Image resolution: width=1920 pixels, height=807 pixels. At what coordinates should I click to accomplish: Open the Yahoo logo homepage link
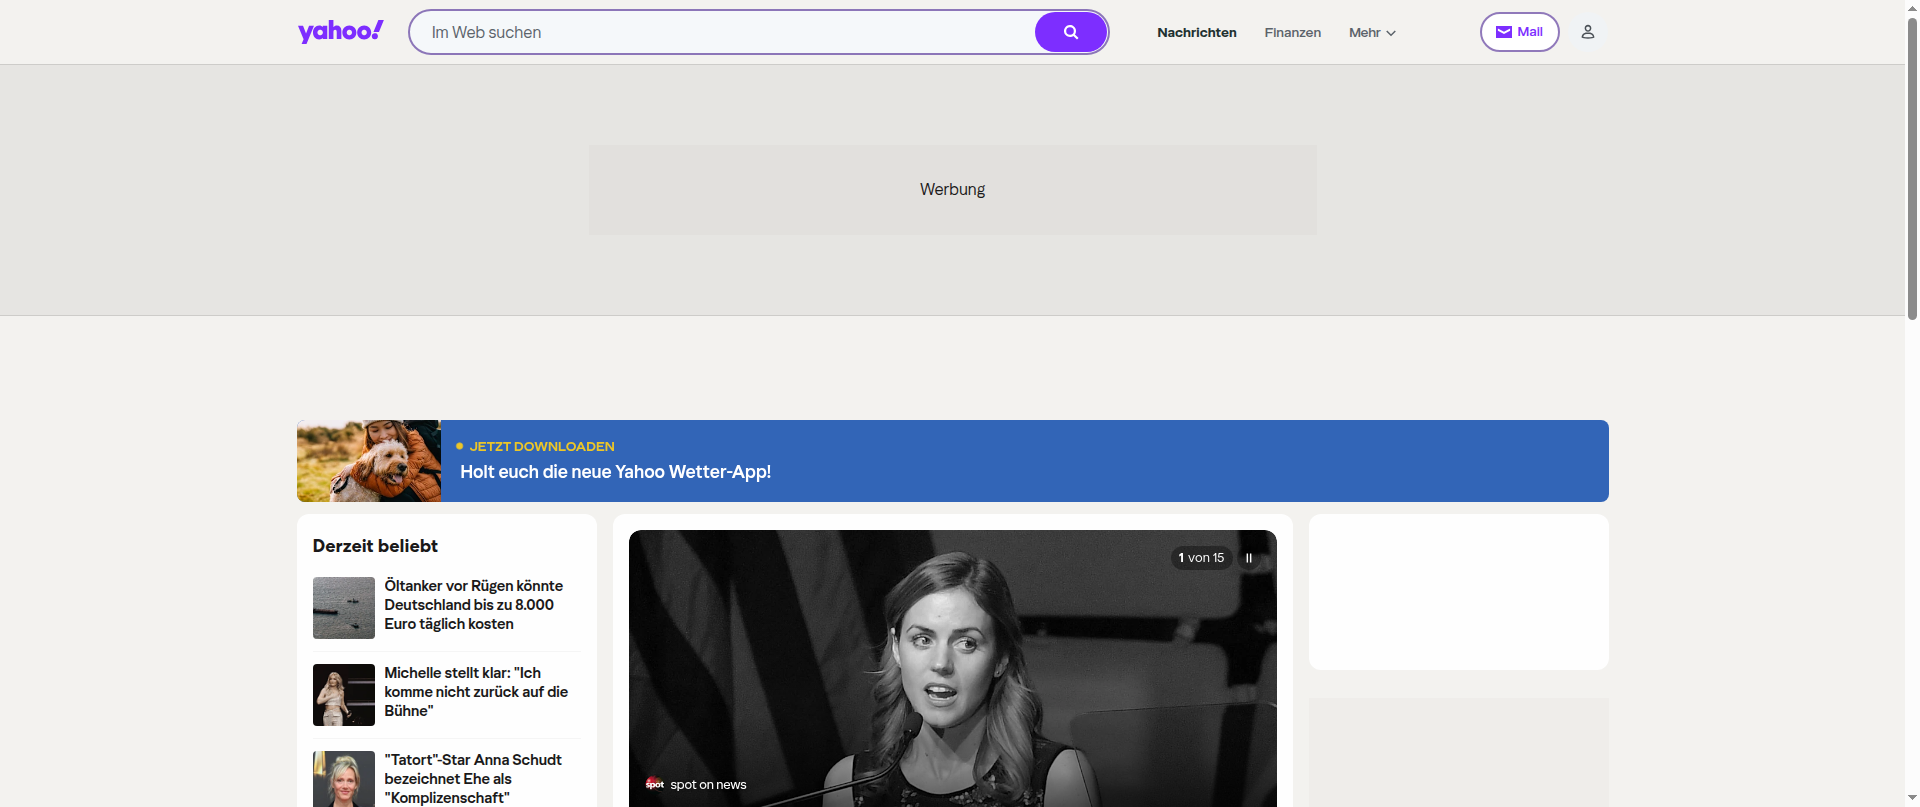click(340, 32)
